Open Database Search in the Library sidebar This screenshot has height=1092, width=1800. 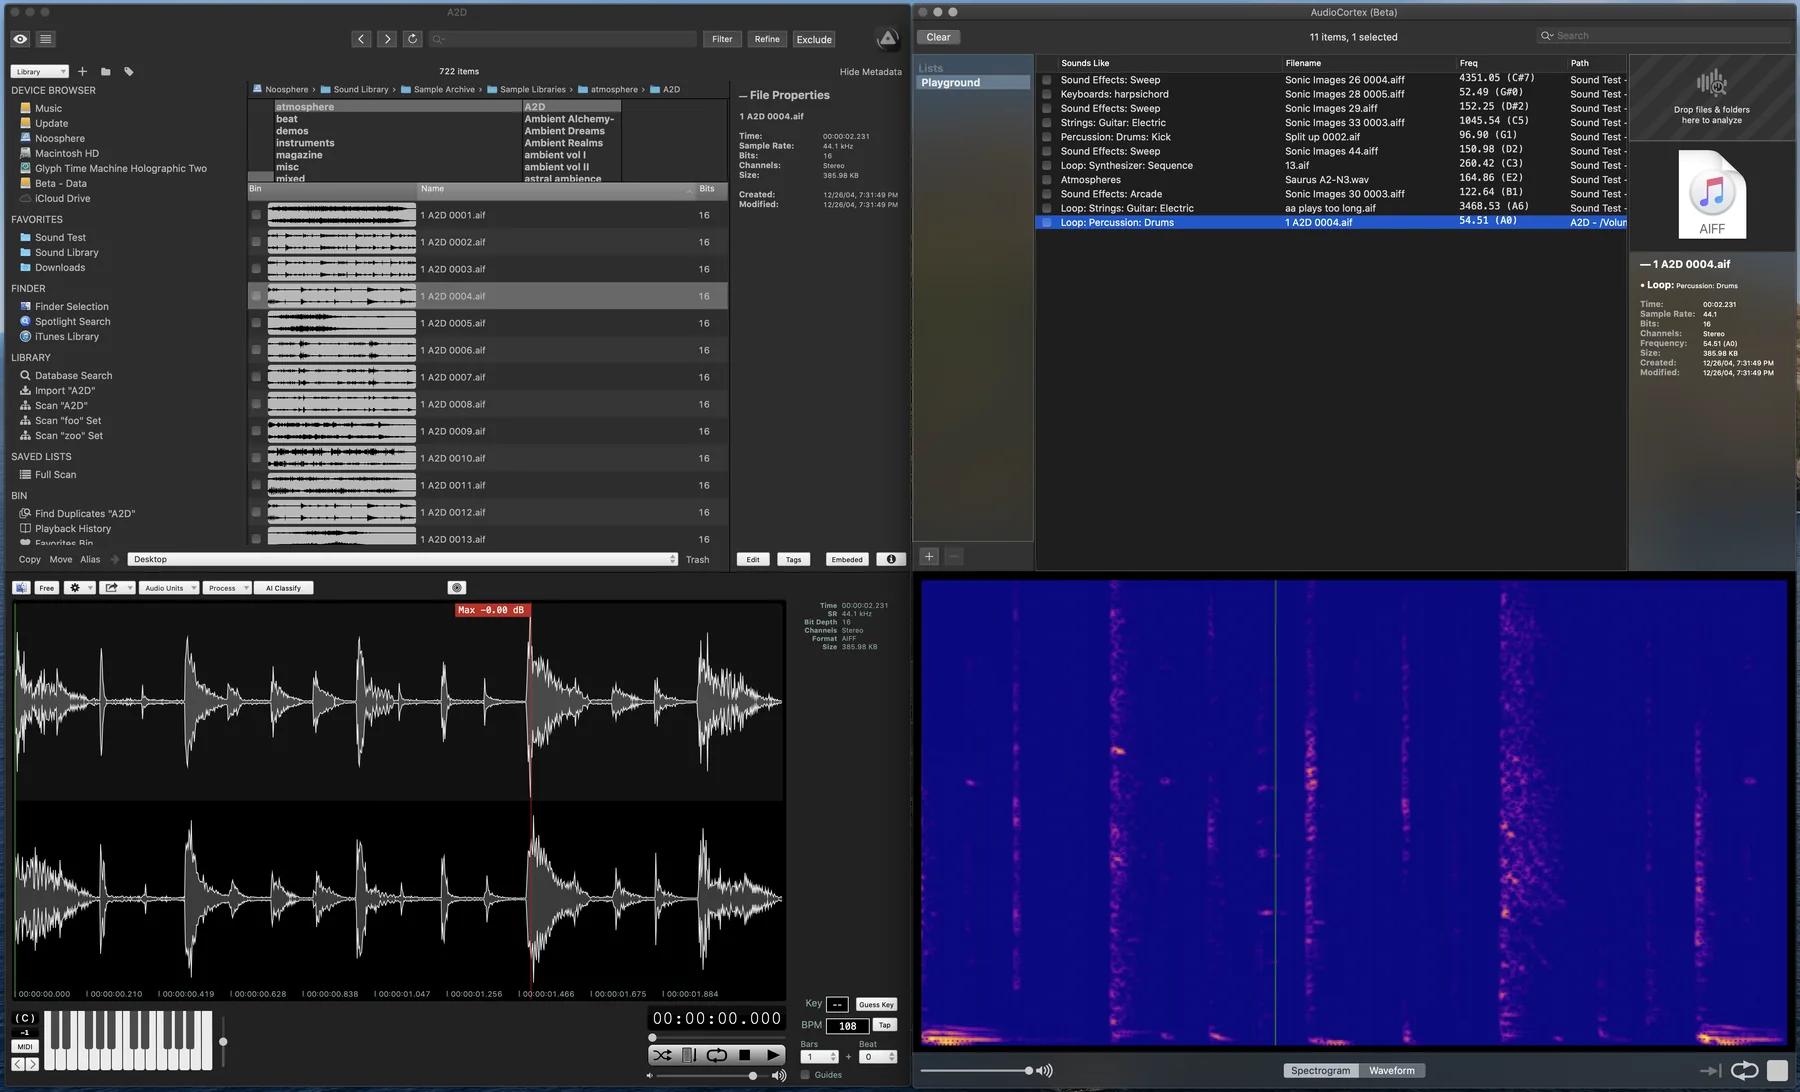73,376
